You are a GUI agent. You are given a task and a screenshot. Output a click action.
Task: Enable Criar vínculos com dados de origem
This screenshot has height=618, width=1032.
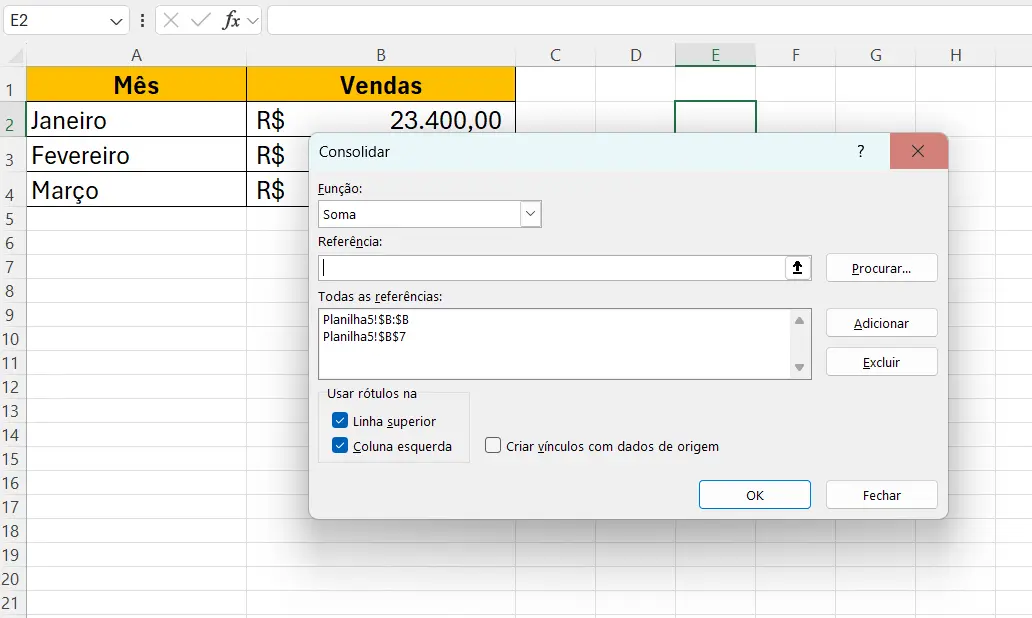tap(492, 446)
